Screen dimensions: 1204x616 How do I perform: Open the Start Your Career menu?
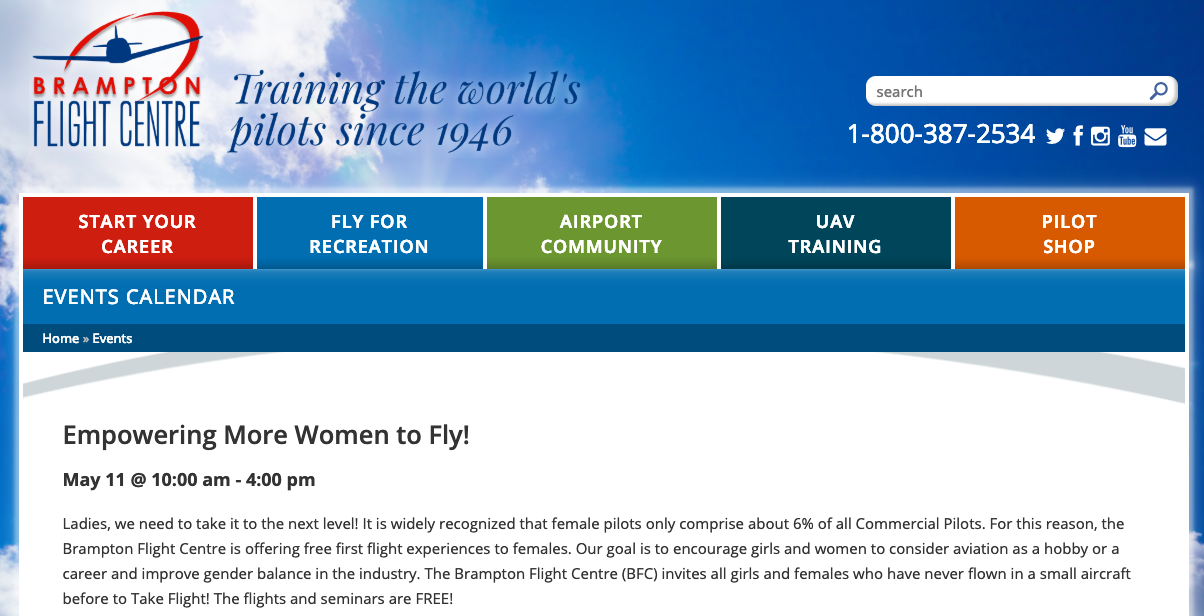tap(137, 233)
